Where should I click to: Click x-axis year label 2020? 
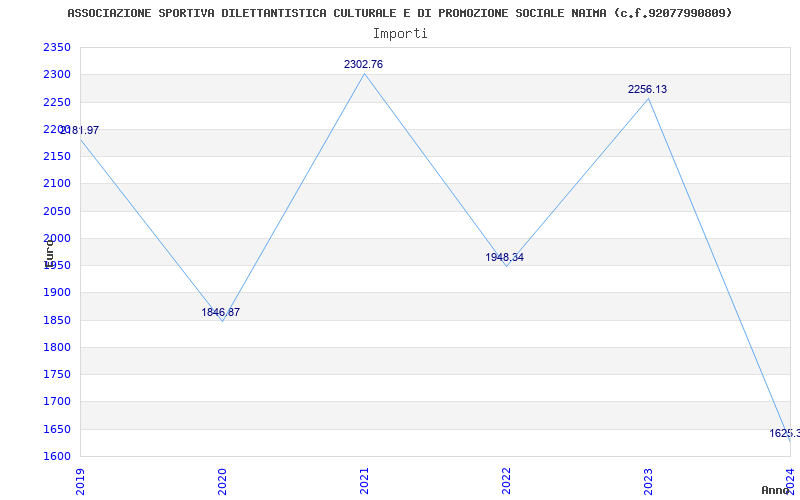coord(222,481)
